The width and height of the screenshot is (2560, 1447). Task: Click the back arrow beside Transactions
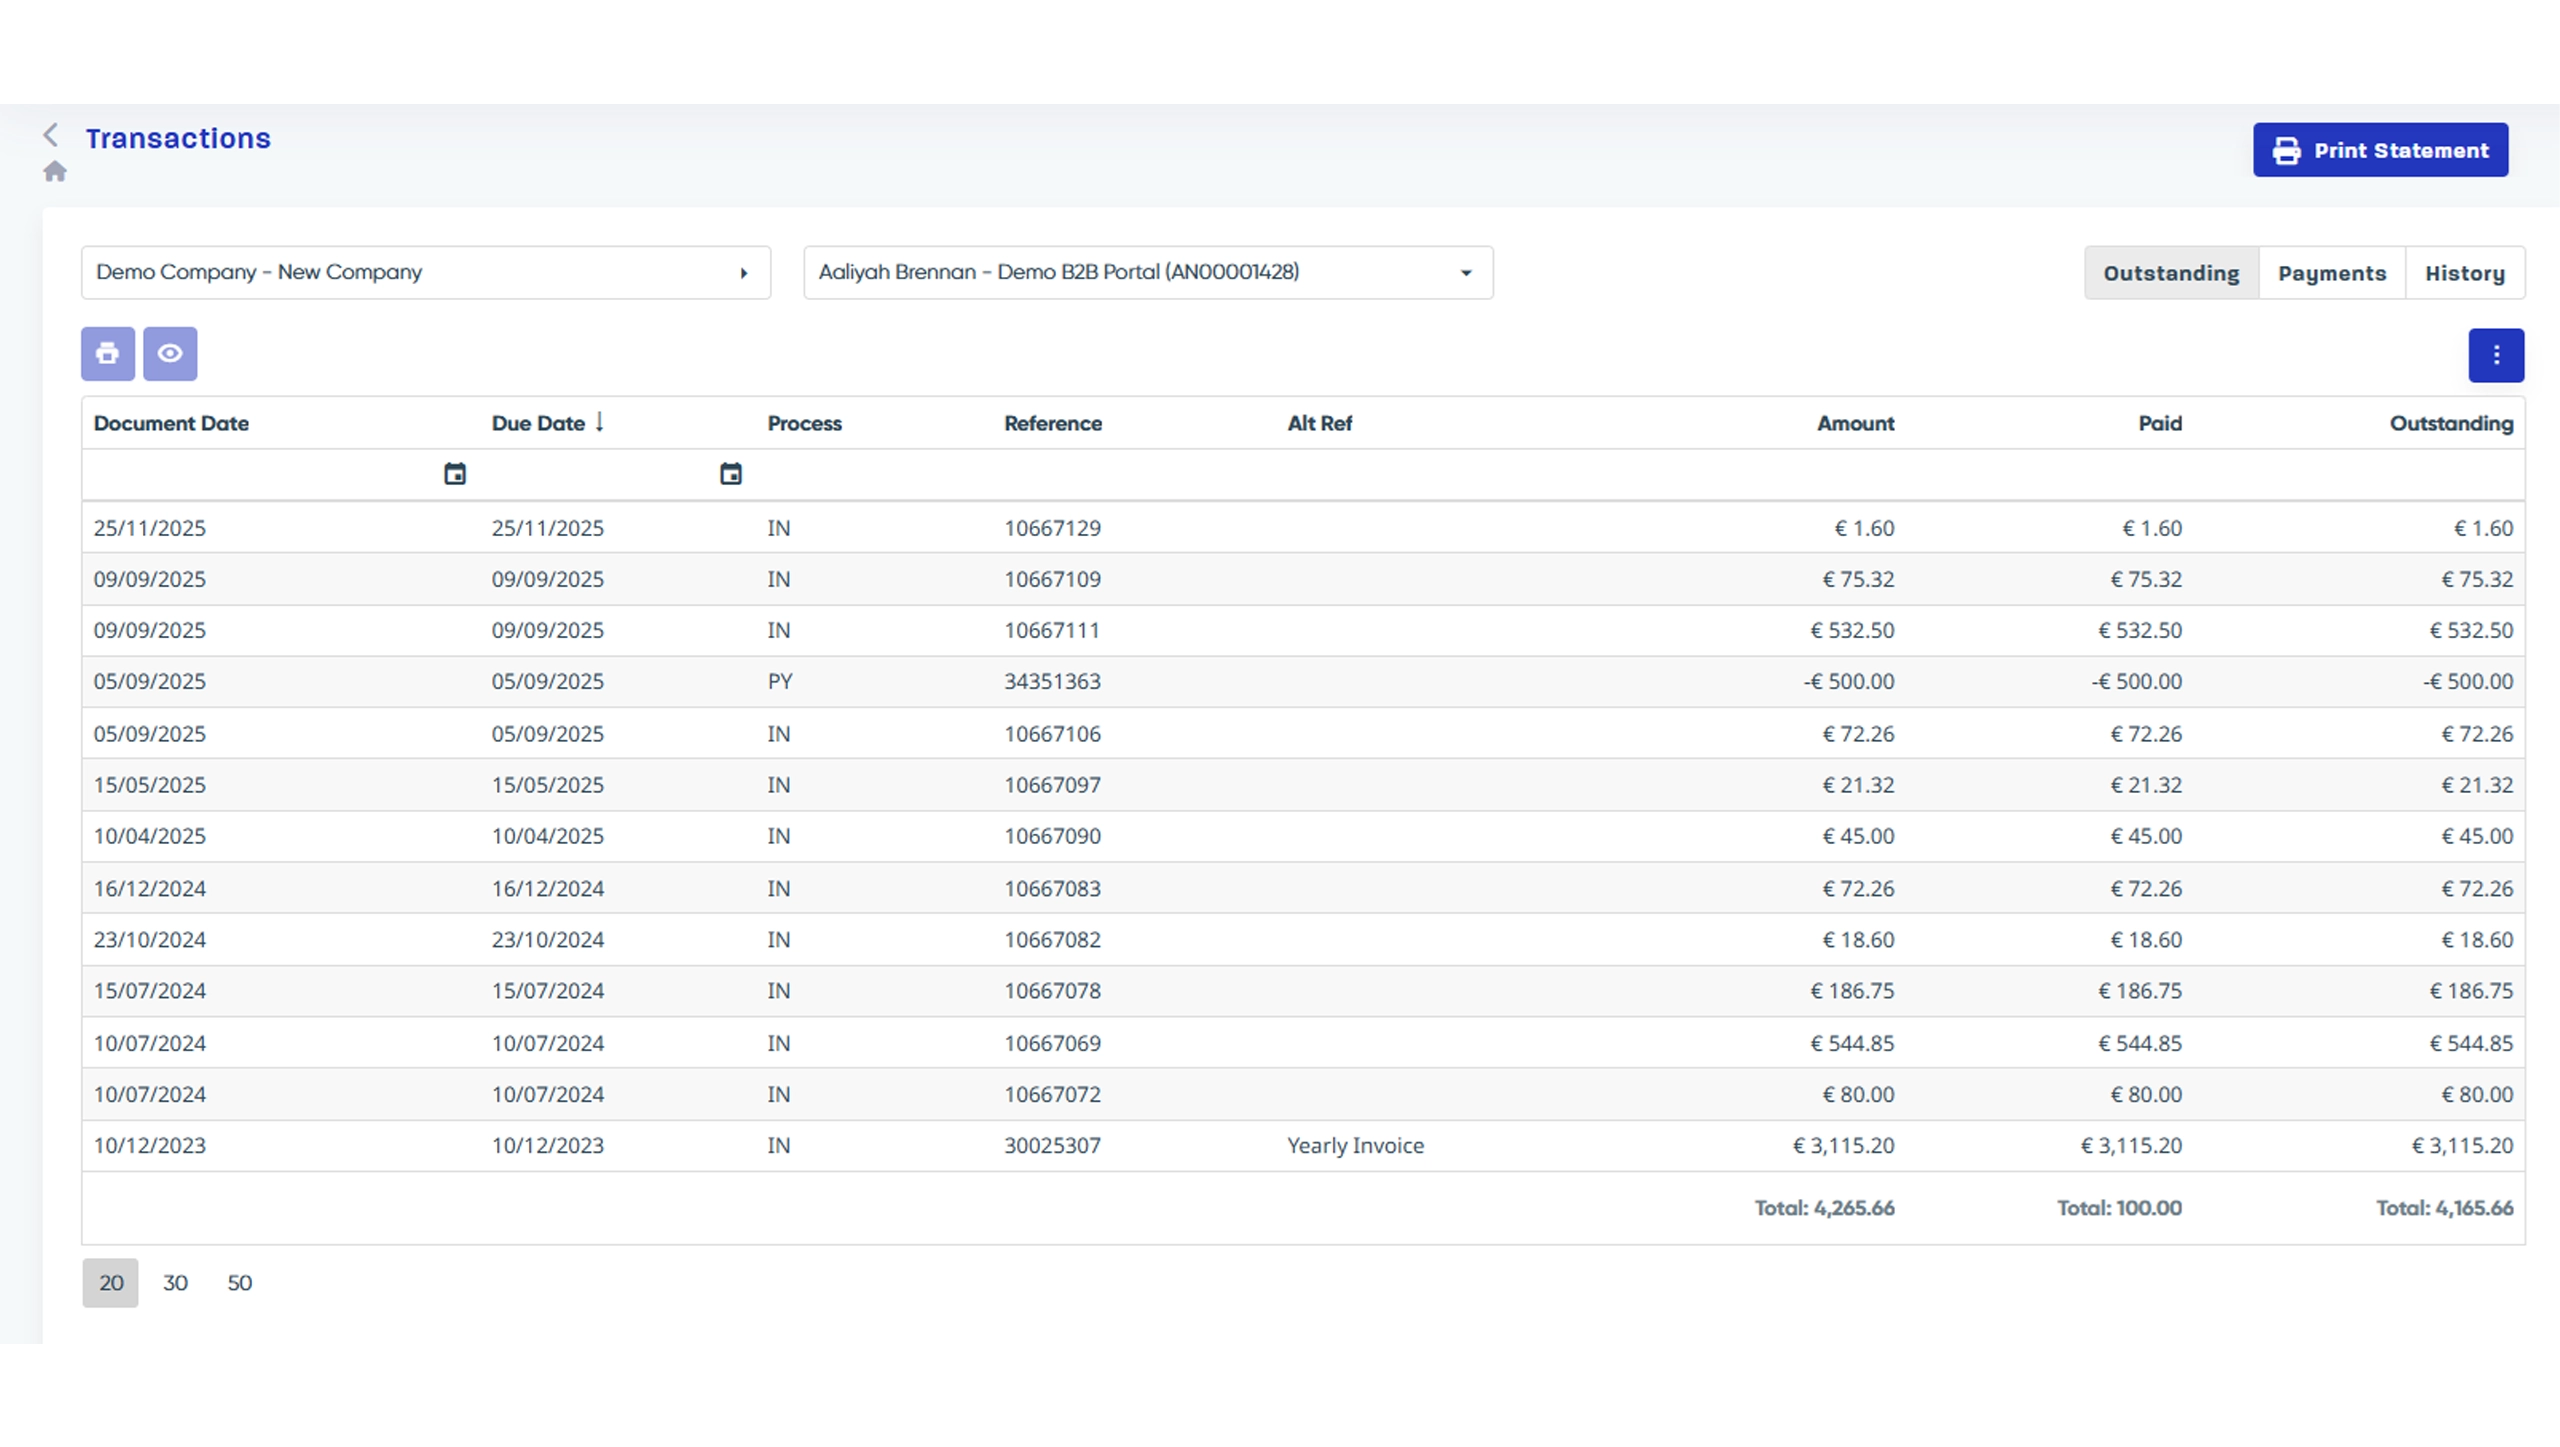[51, 135]
